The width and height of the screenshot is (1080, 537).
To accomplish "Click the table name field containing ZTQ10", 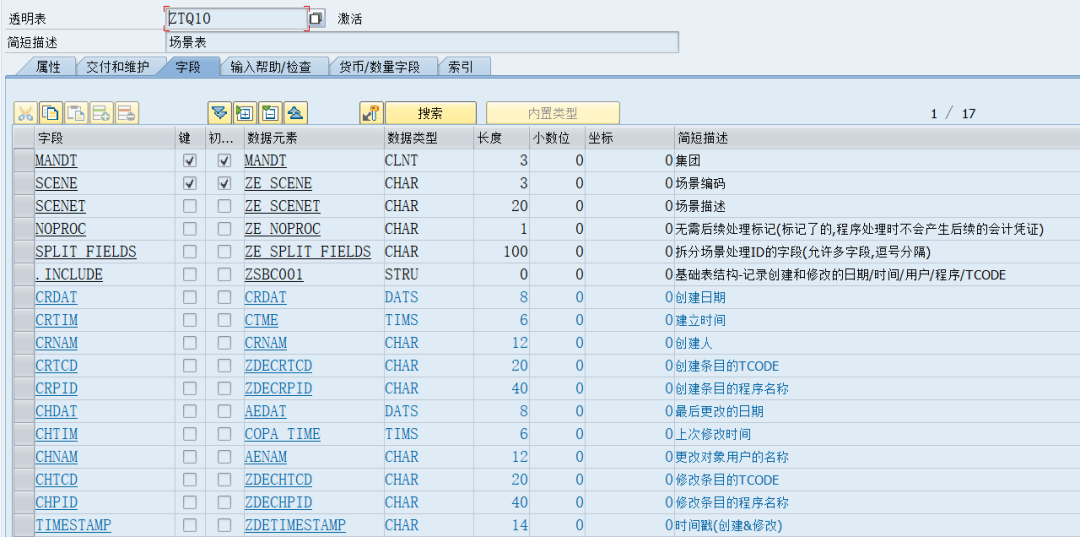I will click(x=235, y=19).
